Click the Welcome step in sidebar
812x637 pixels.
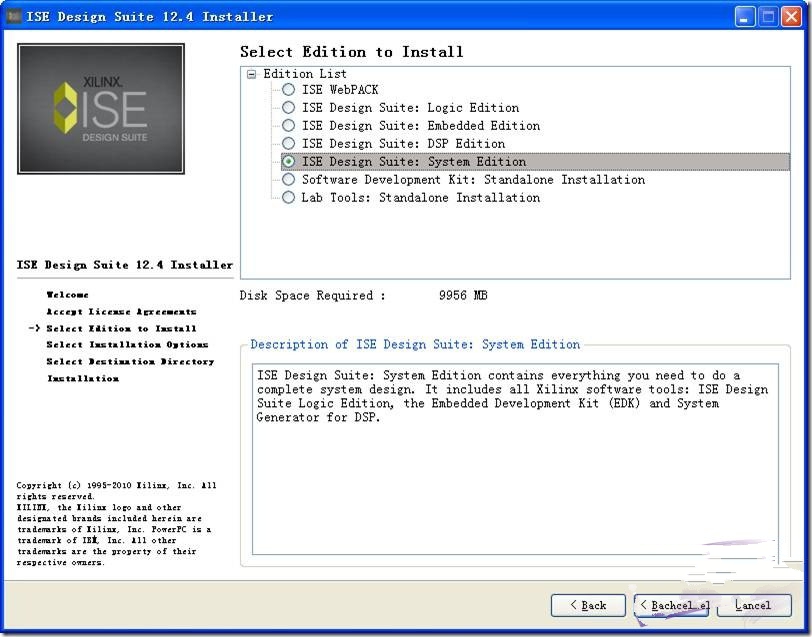pyautogui.click(x=67, y=295)
